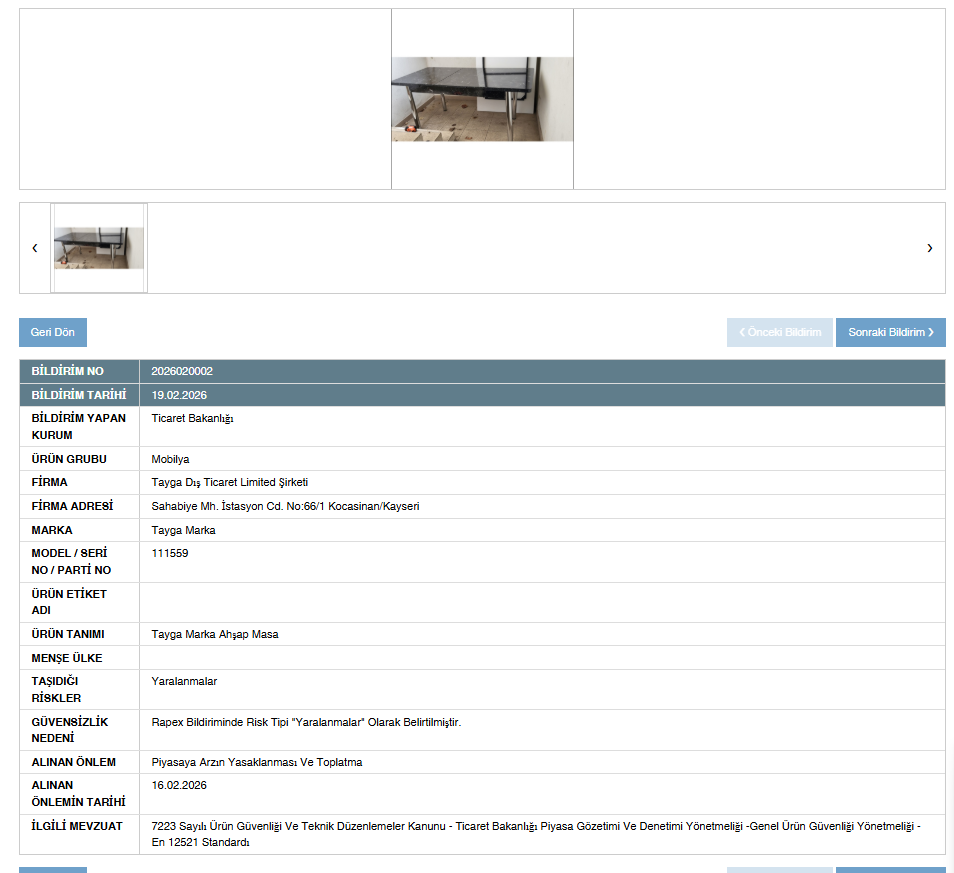Click the Kocasinan/Kayseri company address
Screen dimensions: 954x873
click(285, 506)
